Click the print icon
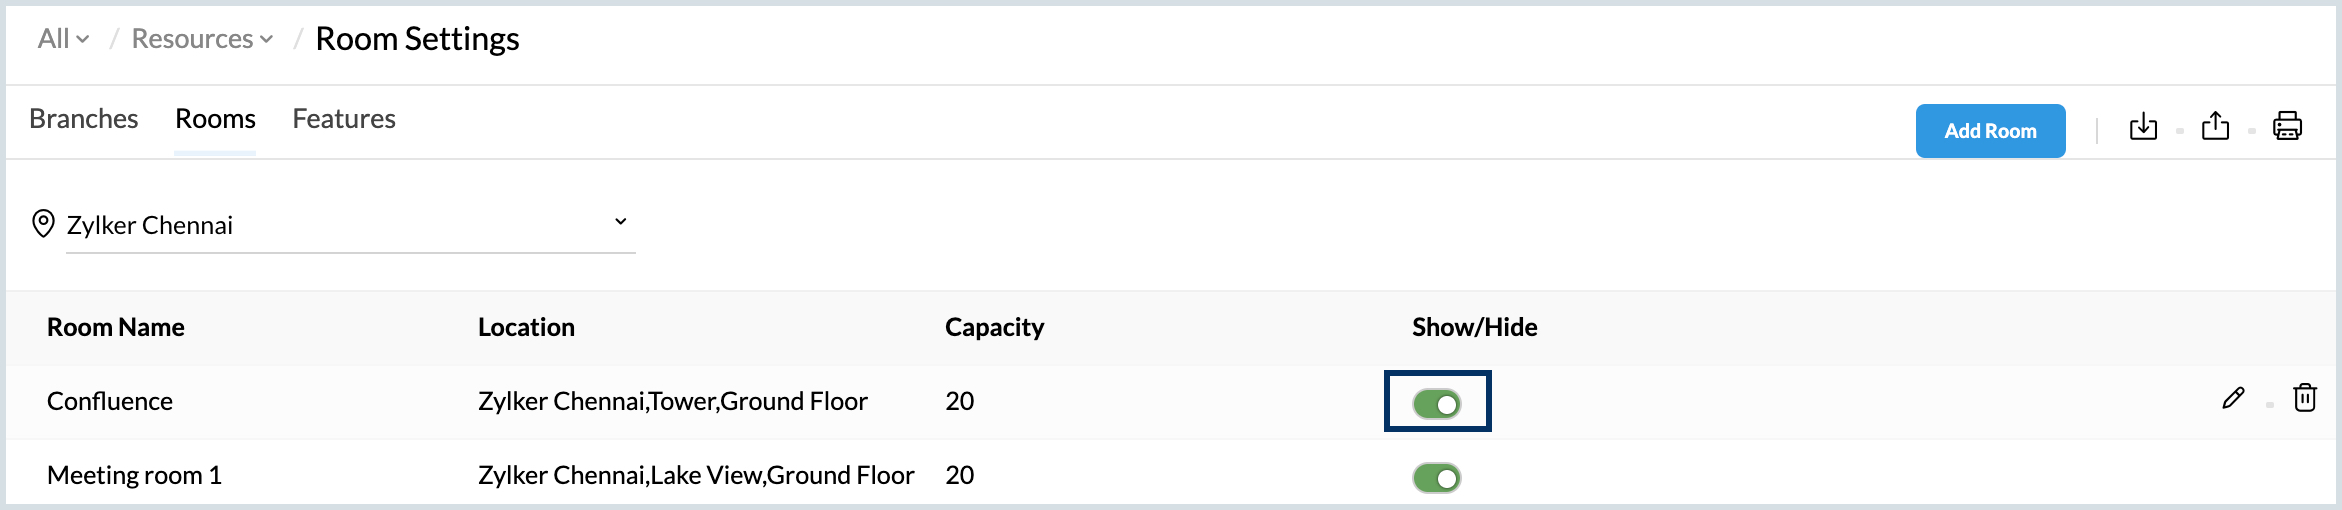Image resolution: width=2342 pixels, height=510 pixels. pyautogui.click(x=2287, y=127)
